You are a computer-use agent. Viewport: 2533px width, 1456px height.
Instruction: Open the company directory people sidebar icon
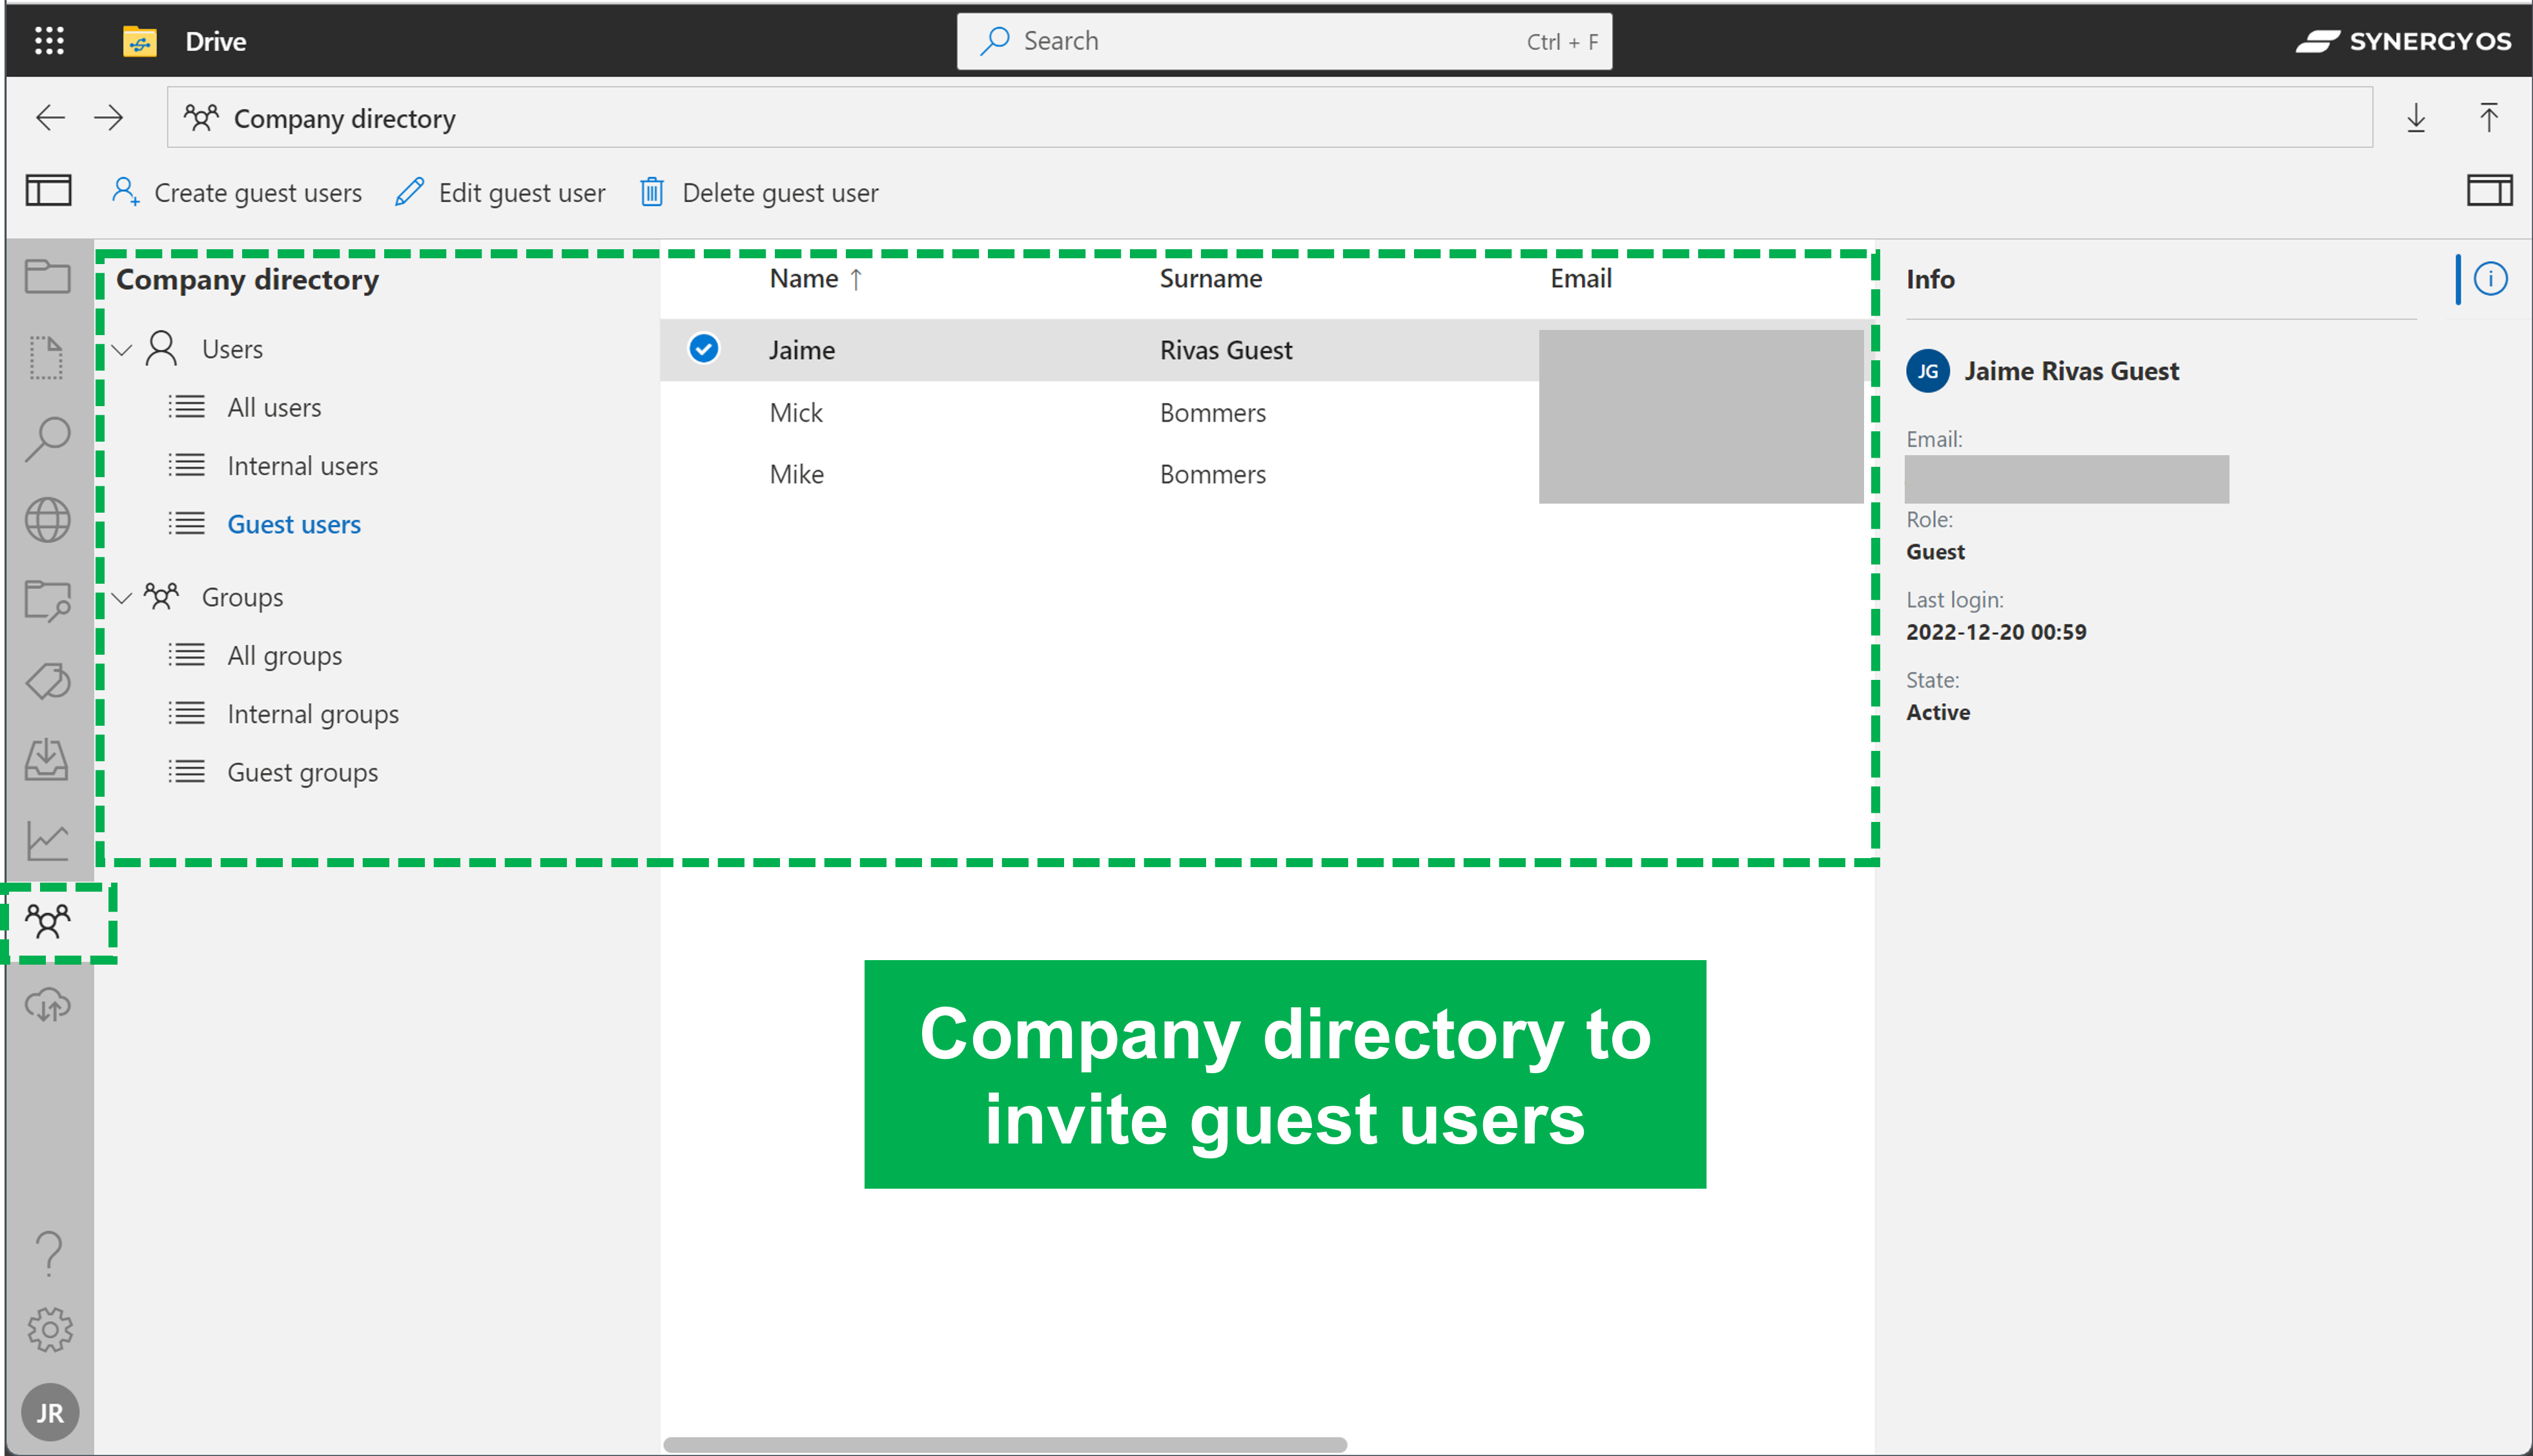pyautogui.click(x=47, y=921)
